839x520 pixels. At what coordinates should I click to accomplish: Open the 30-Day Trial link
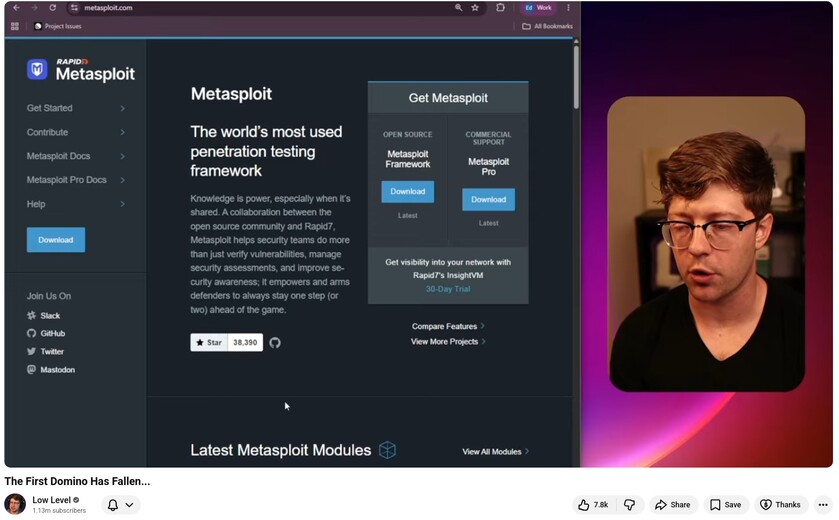coord(448,289)
